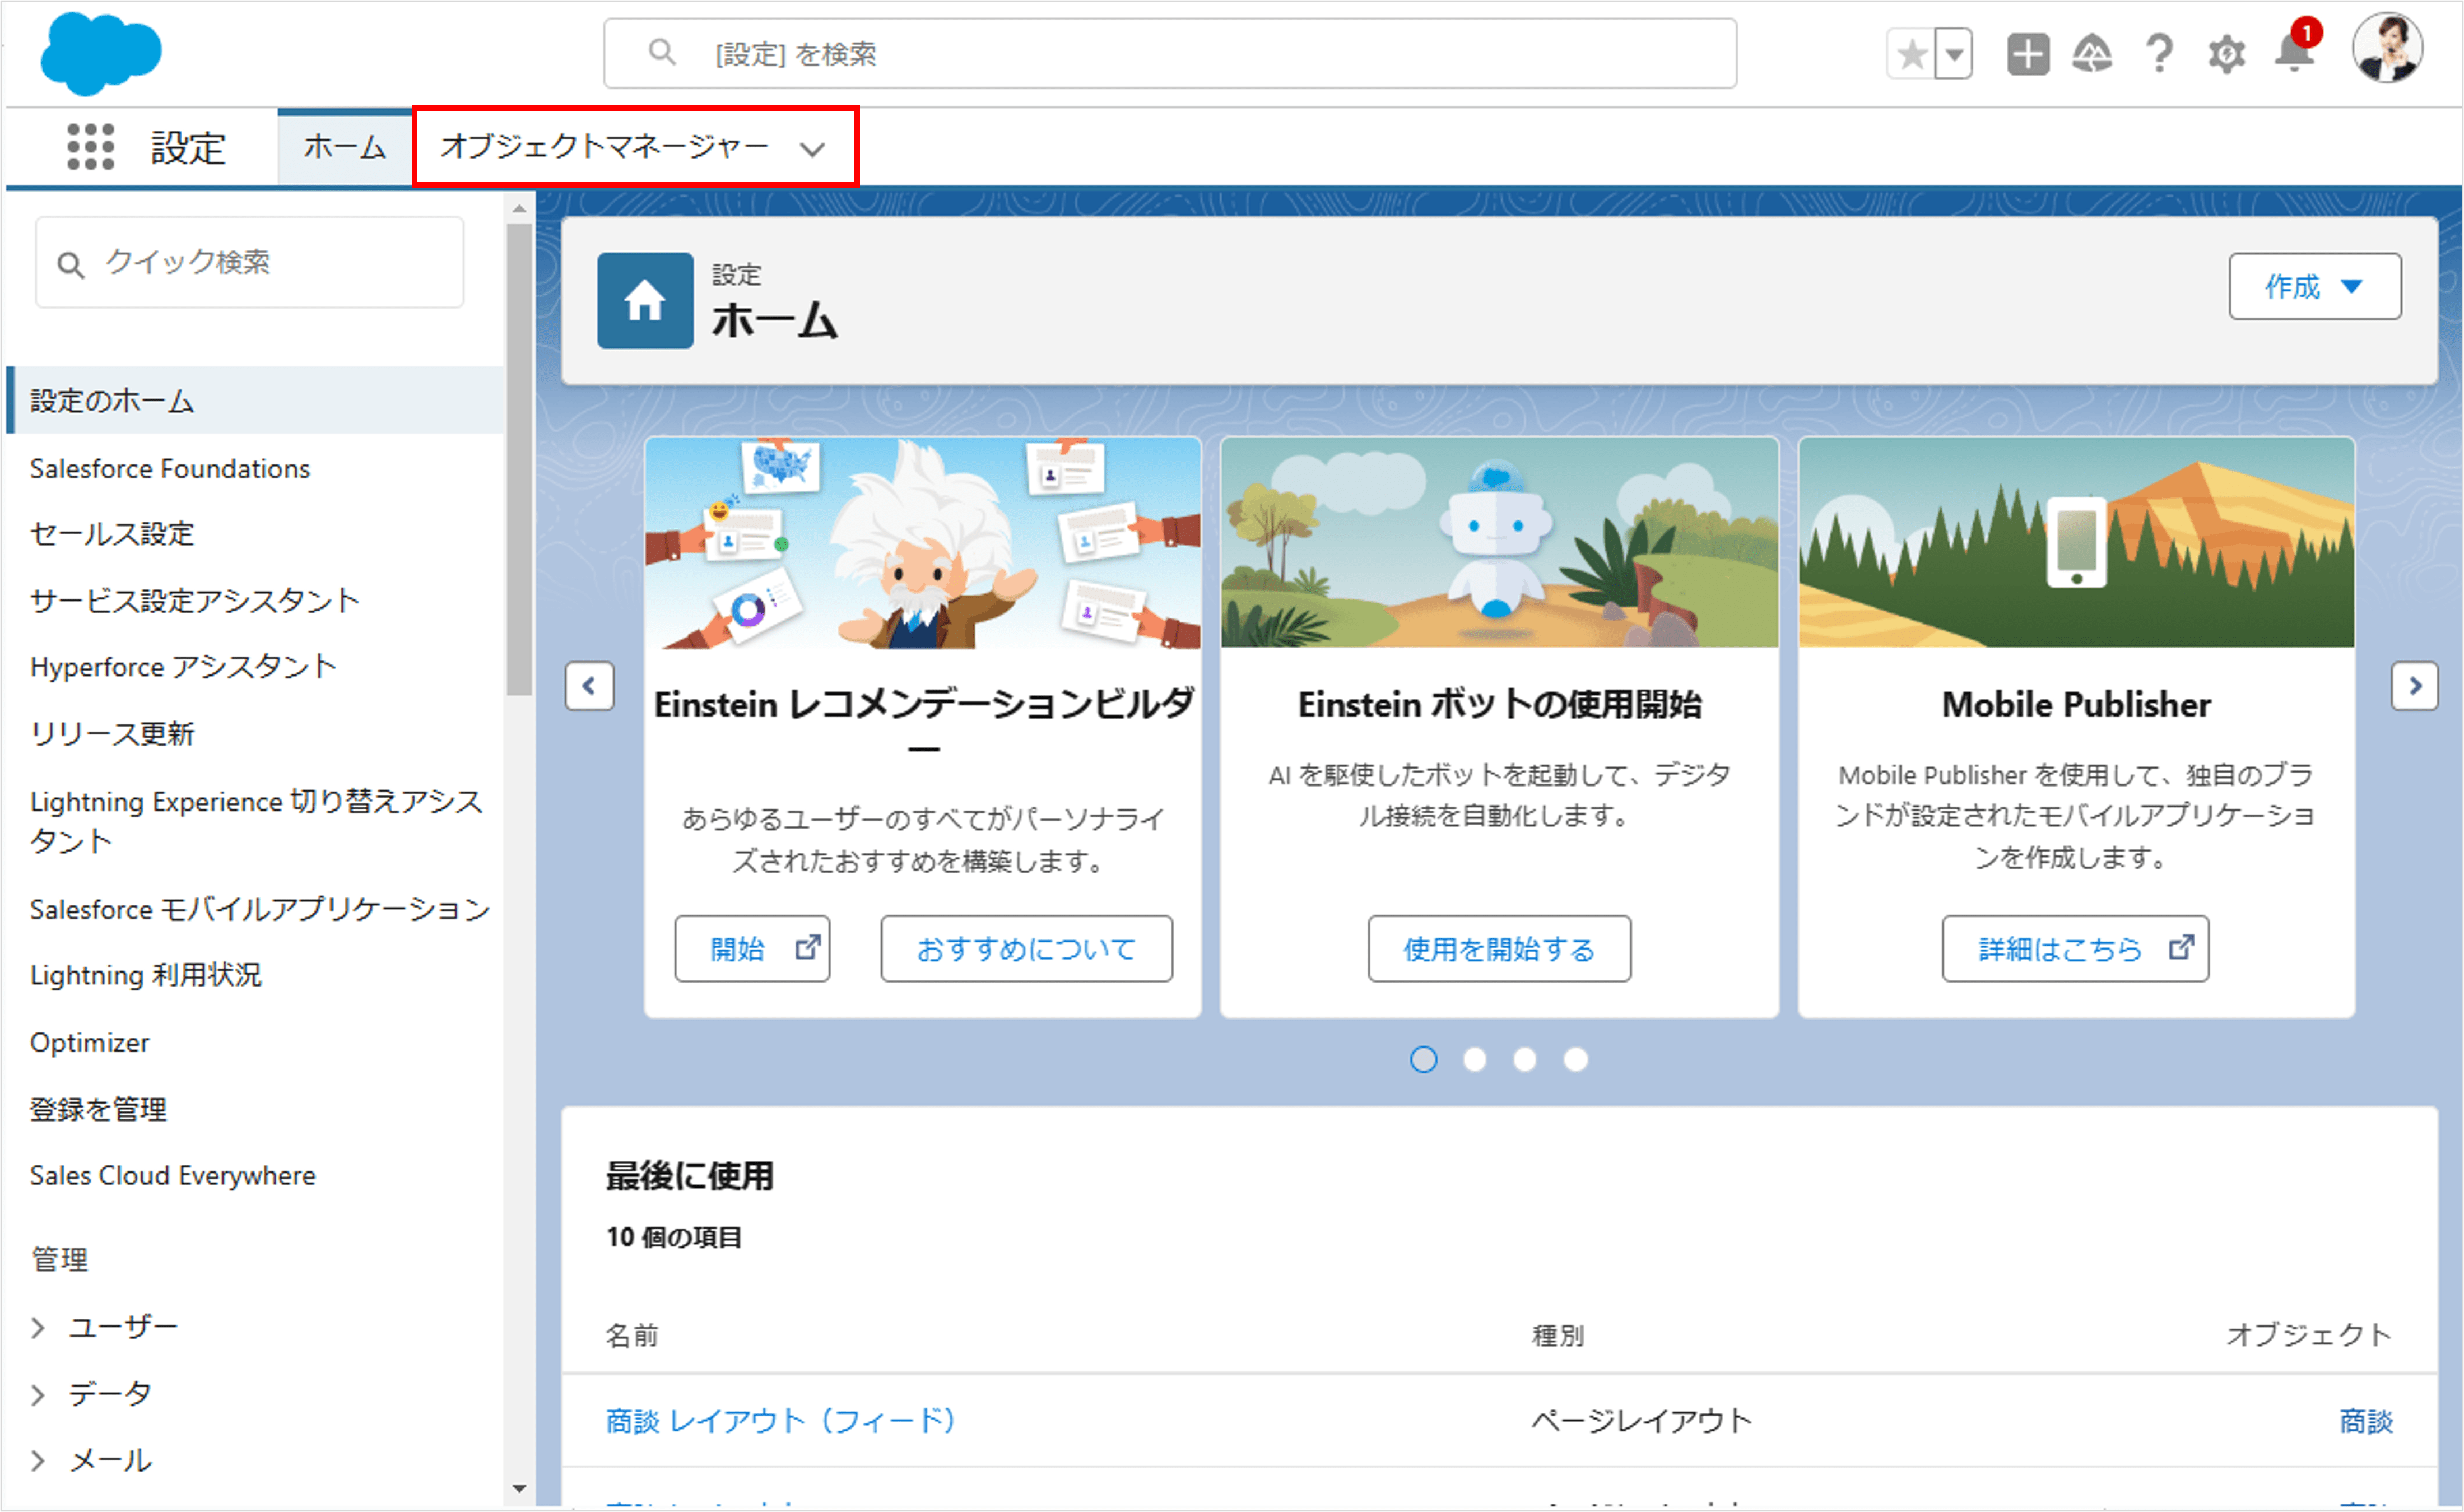Click the quick find magnifier icon
Screen dimensions: 2464x1512
(x=70, y=265)
